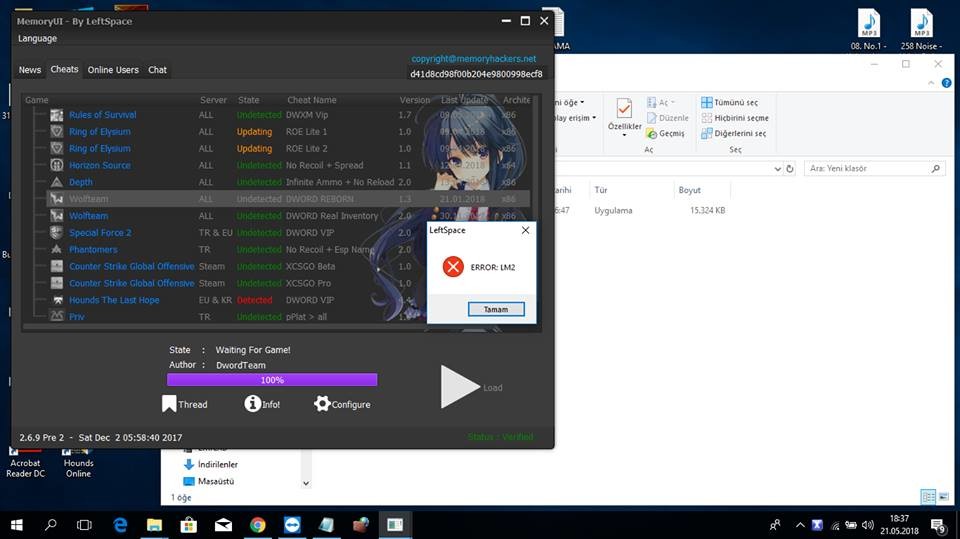Open the Online Users tab
960x539 pixels.
(113, 70)
